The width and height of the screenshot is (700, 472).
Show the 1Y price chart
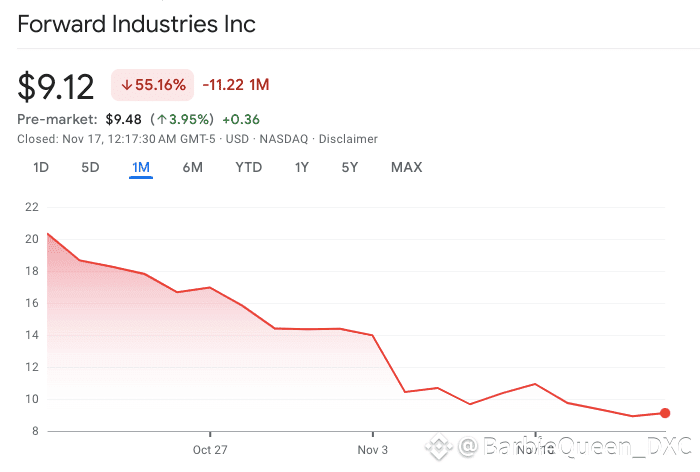coord(301,167)
